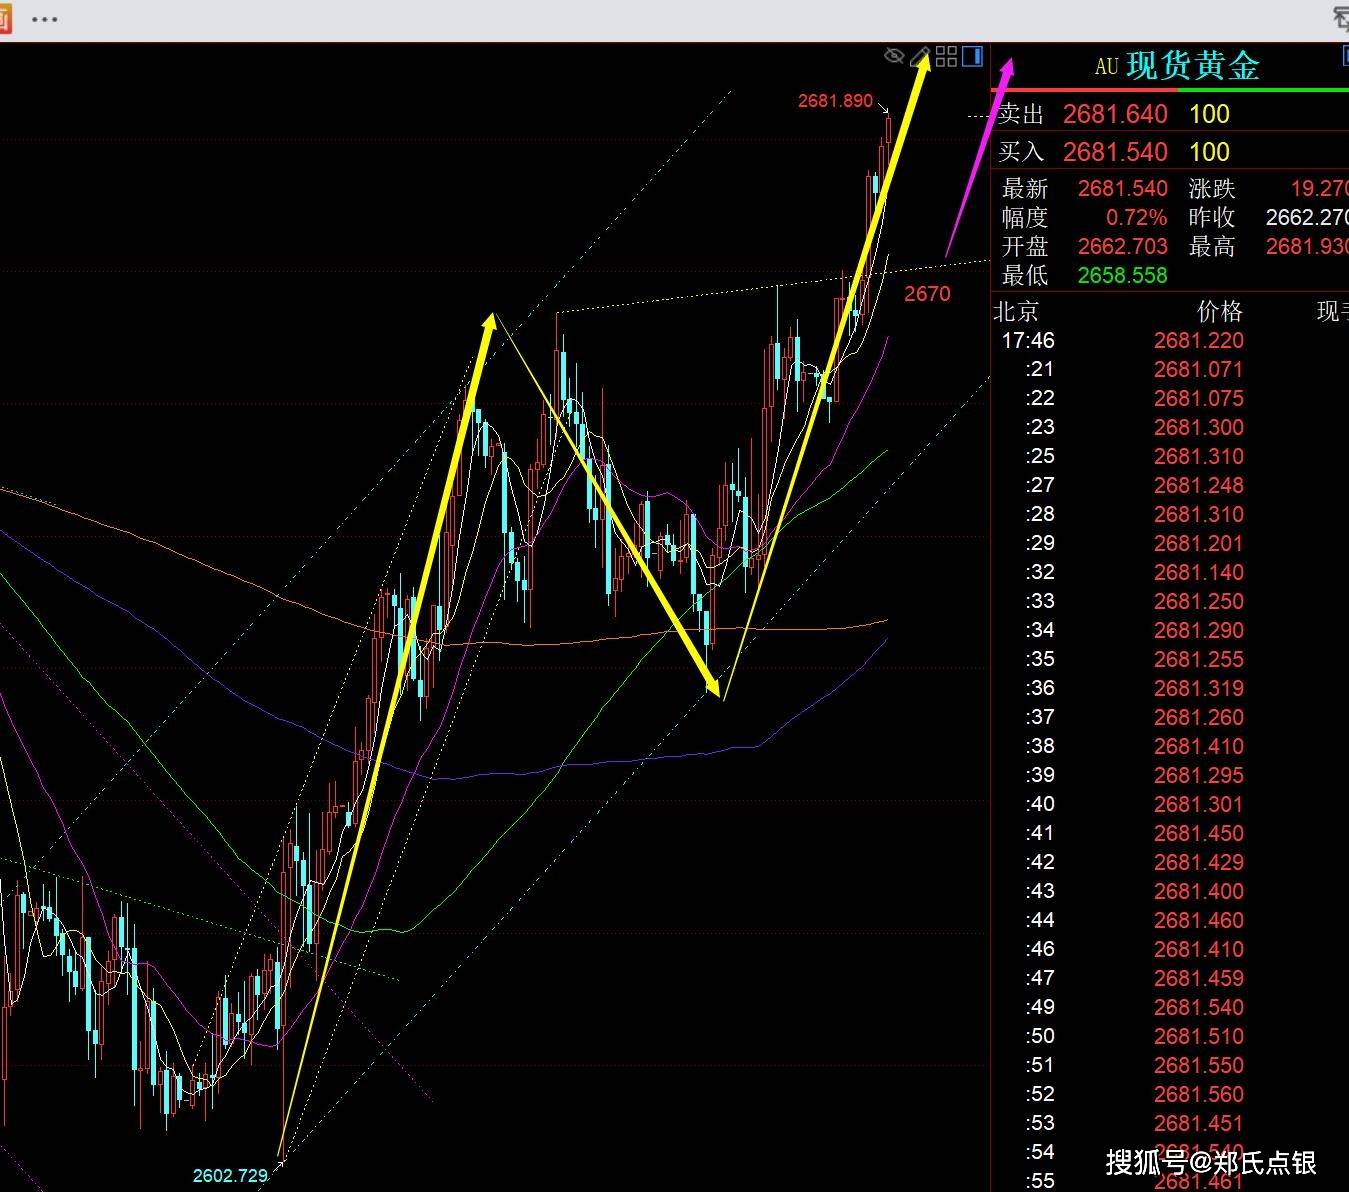The height and width of the screenshot is (1192, 1349).
Task: Click the buy volume 100 in 买入 row
Action: pyautogui.click(x=1209, y=152)
